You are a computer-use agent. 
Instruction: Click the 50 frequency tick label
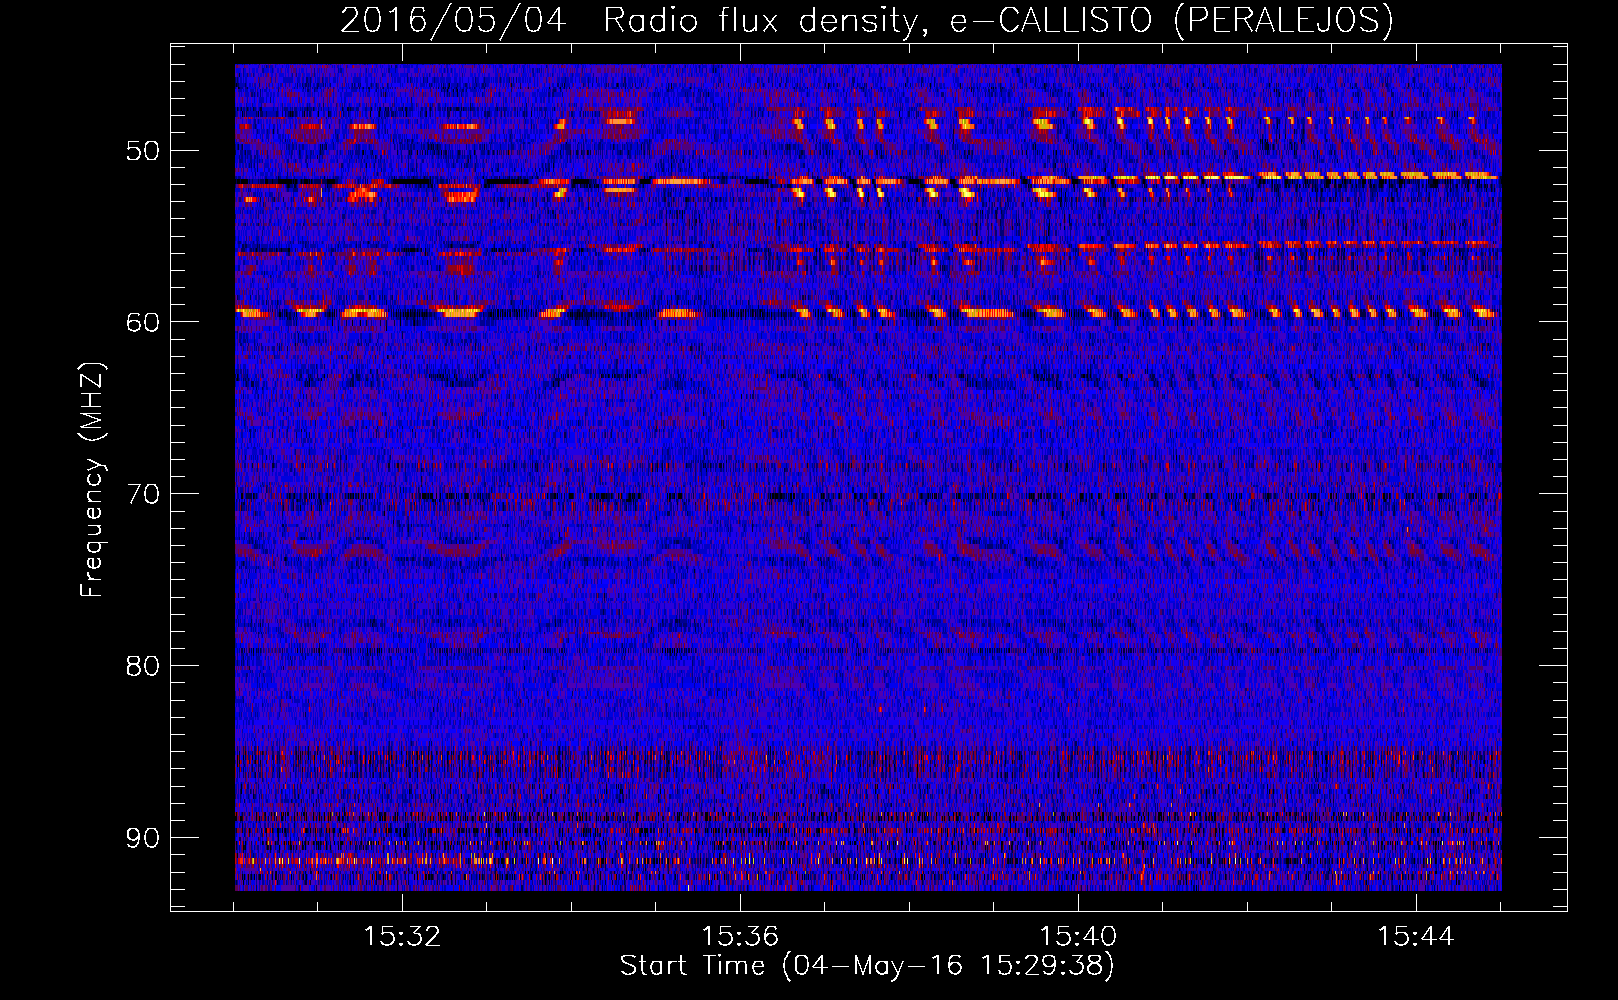143,151
